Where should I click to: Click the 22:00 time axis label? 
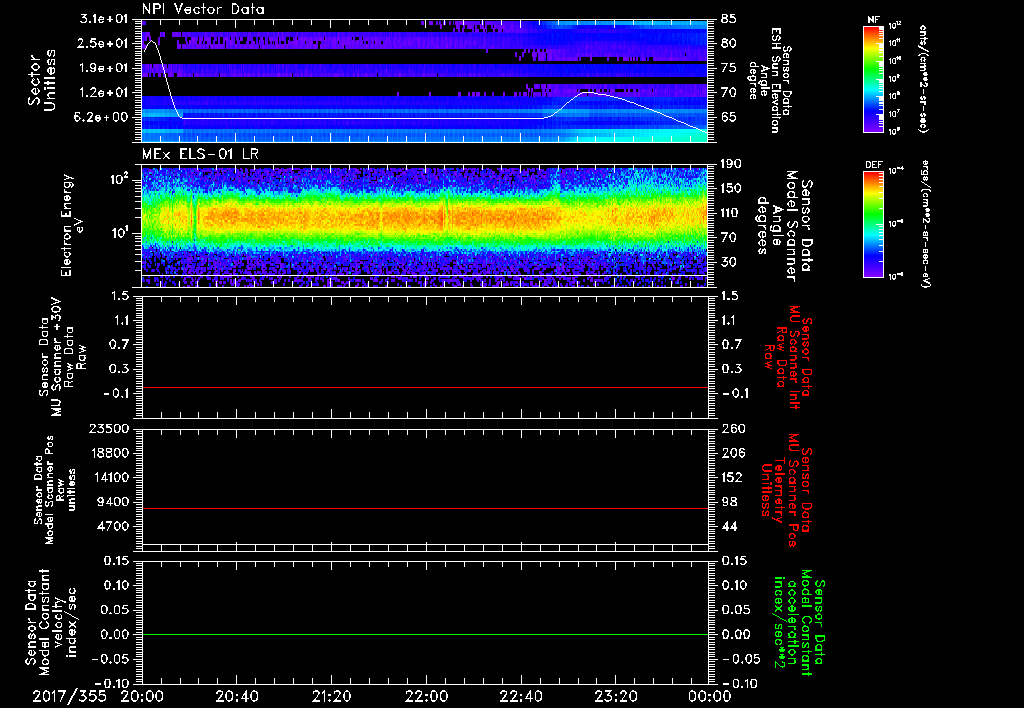426,696
